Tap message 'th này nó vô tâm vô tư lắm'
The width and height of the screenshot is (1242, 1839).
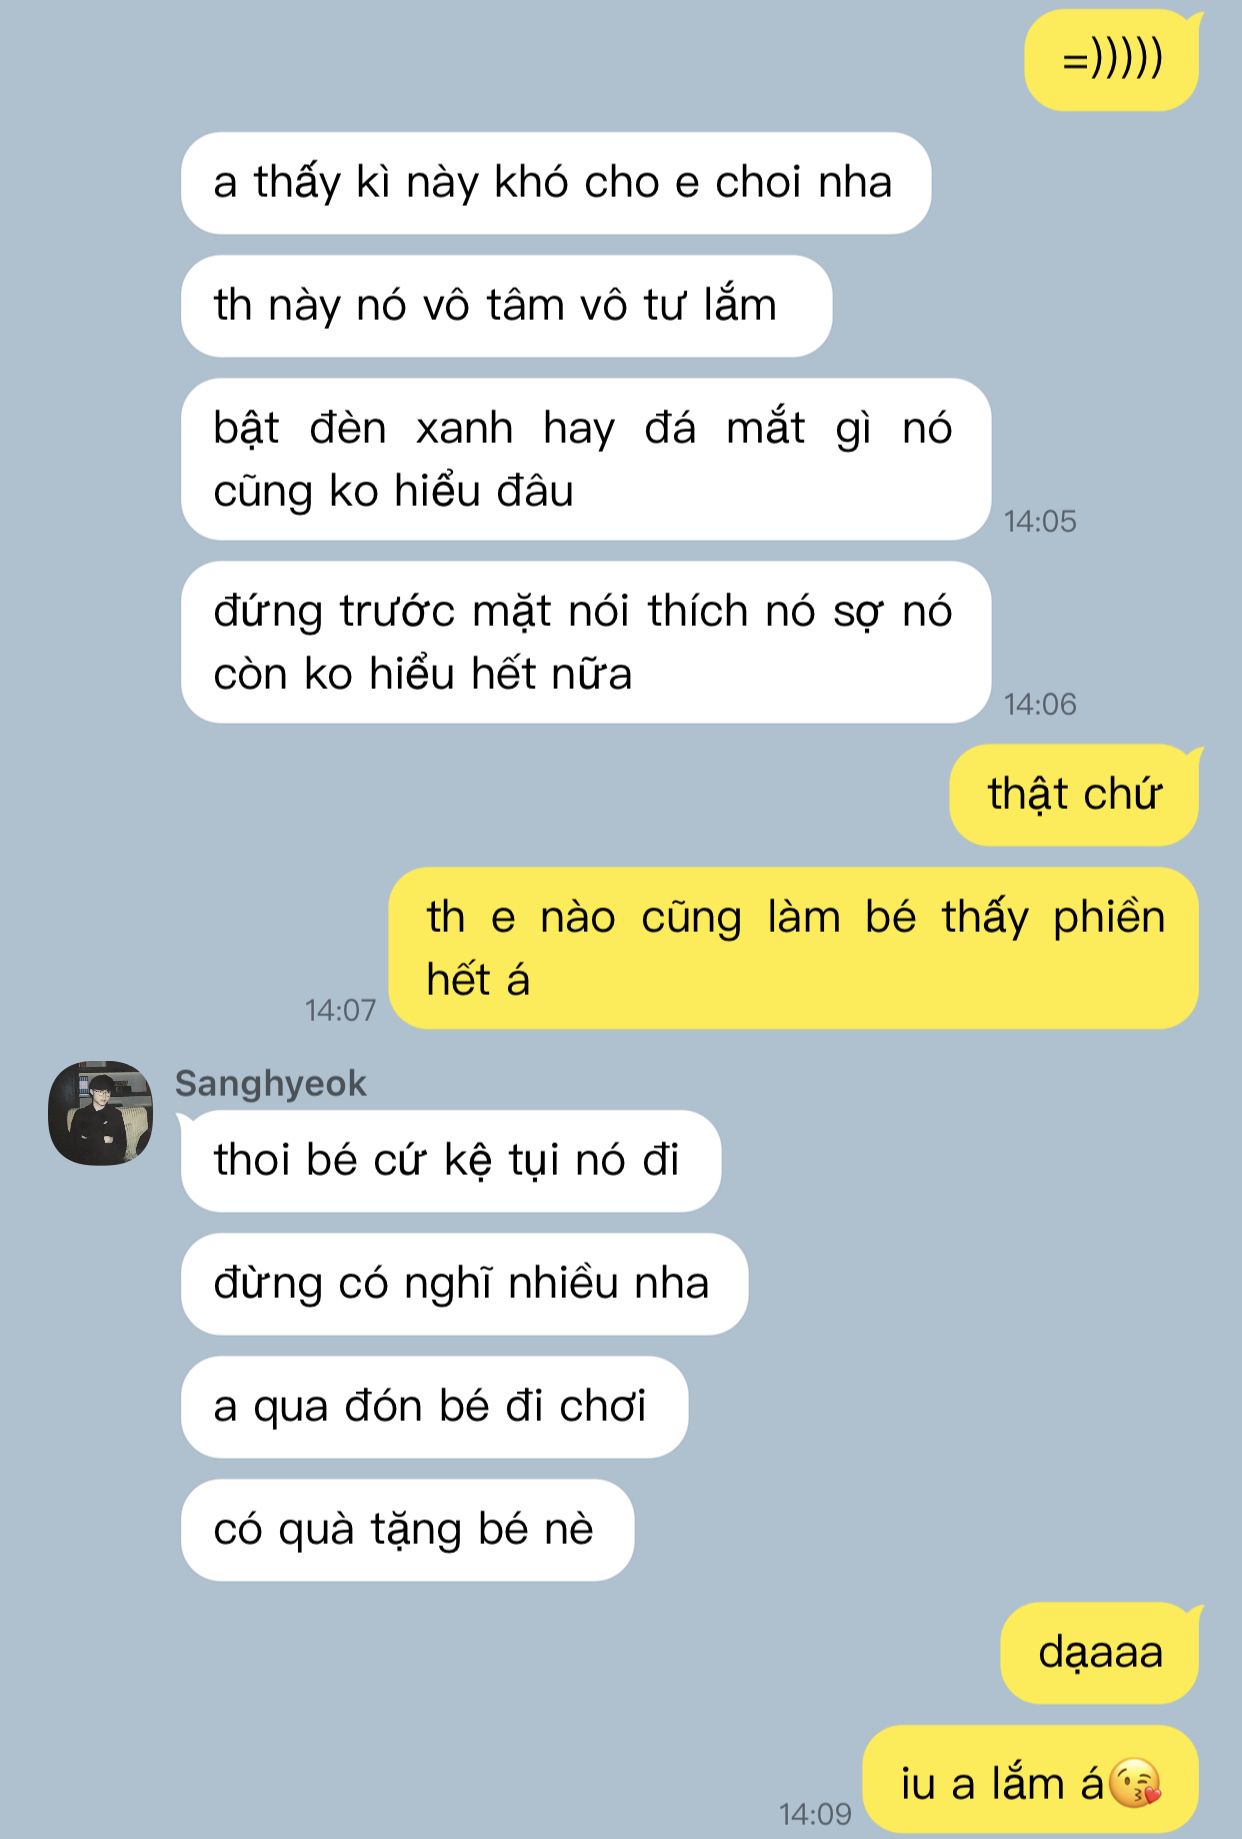506,306
